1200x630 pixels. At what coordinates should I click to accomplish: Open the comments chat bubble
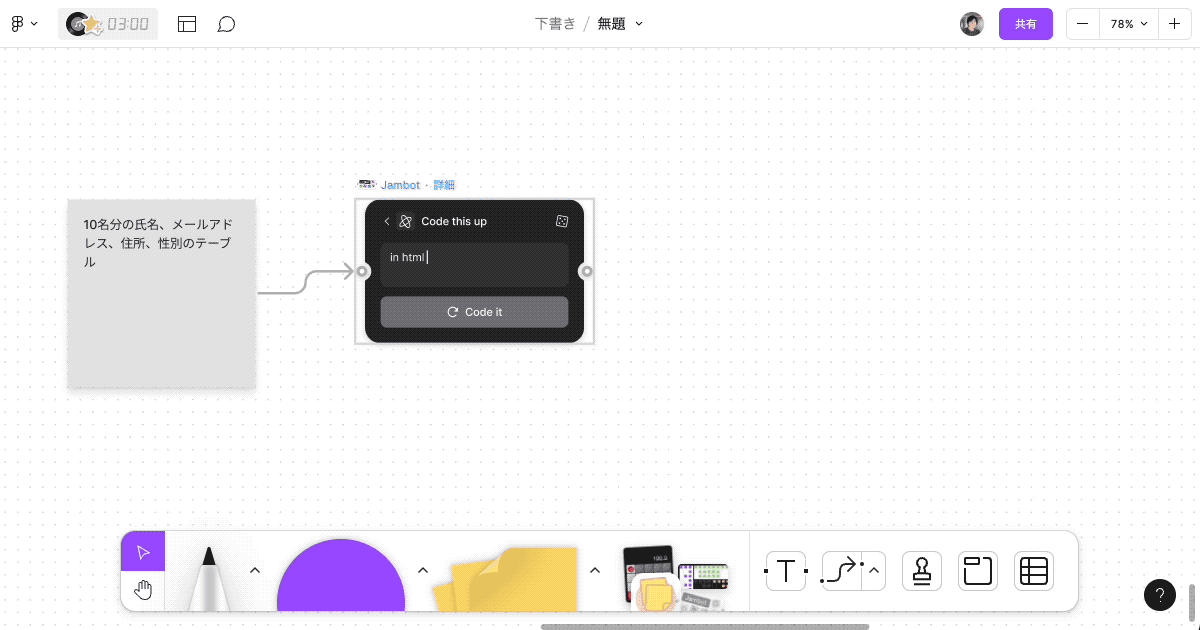pos(227,23)
